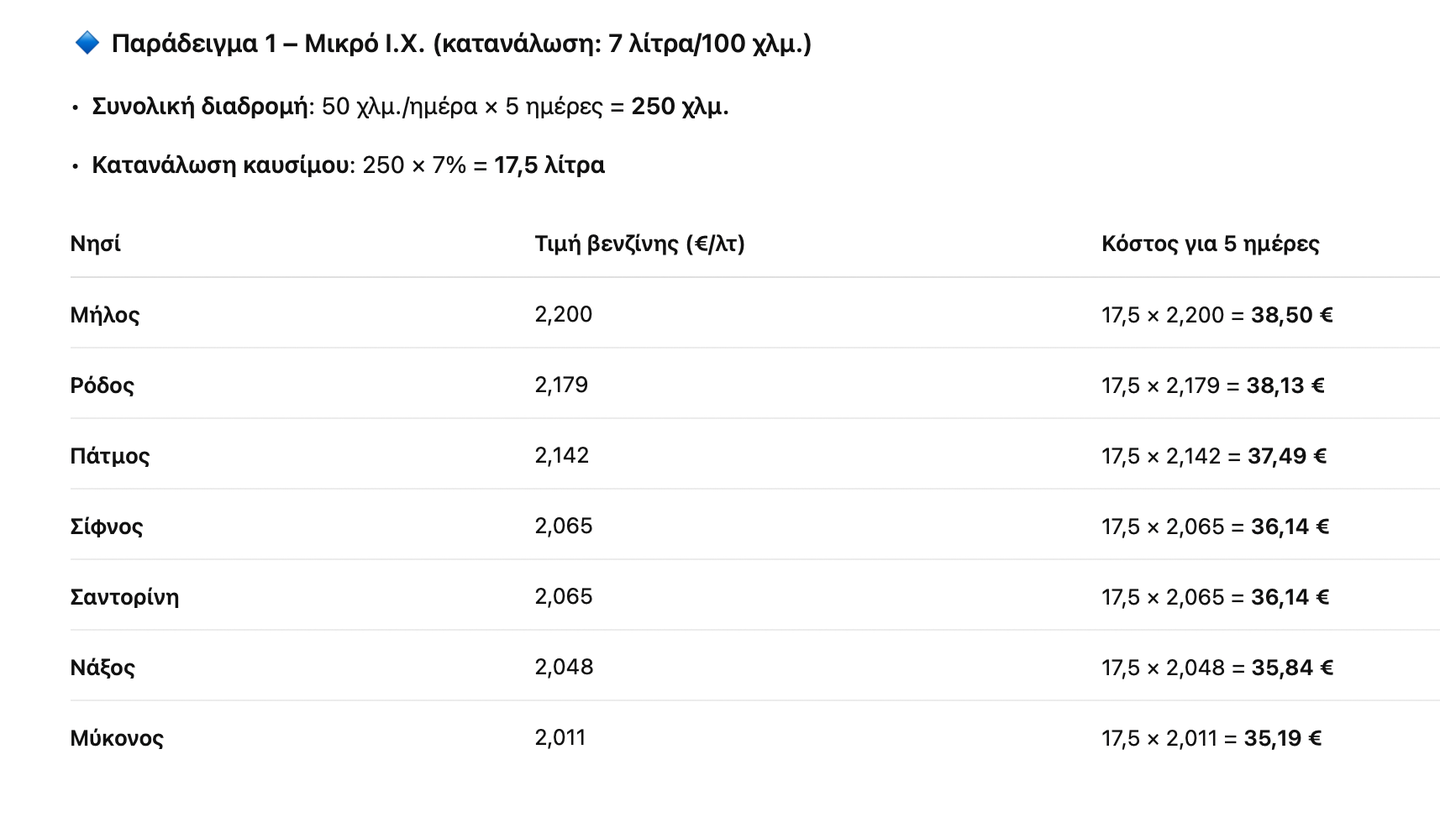Select the Ρόδος row name cell
The width and height of the screenshot is (1440, 828).
point(102,386)
